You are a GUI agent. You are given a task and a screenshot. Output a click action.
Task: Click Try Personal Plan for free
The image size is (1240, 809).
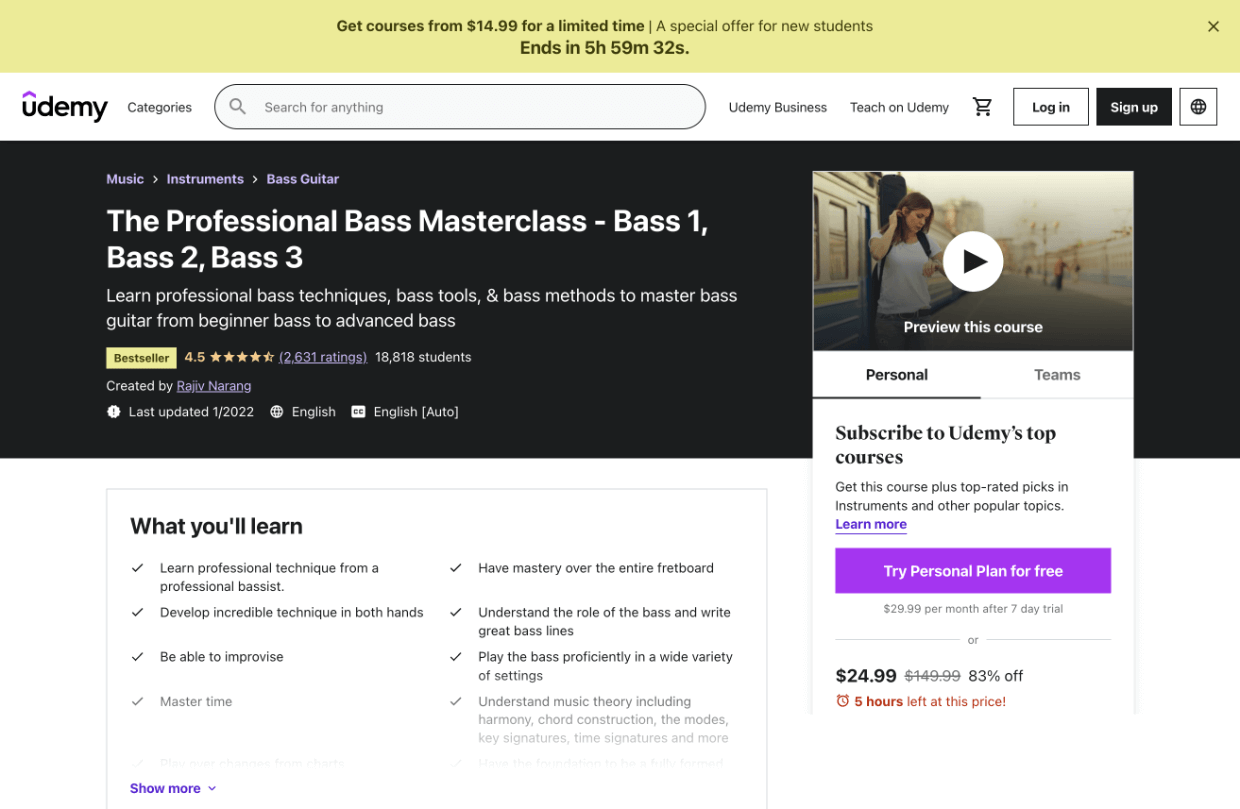972,570
